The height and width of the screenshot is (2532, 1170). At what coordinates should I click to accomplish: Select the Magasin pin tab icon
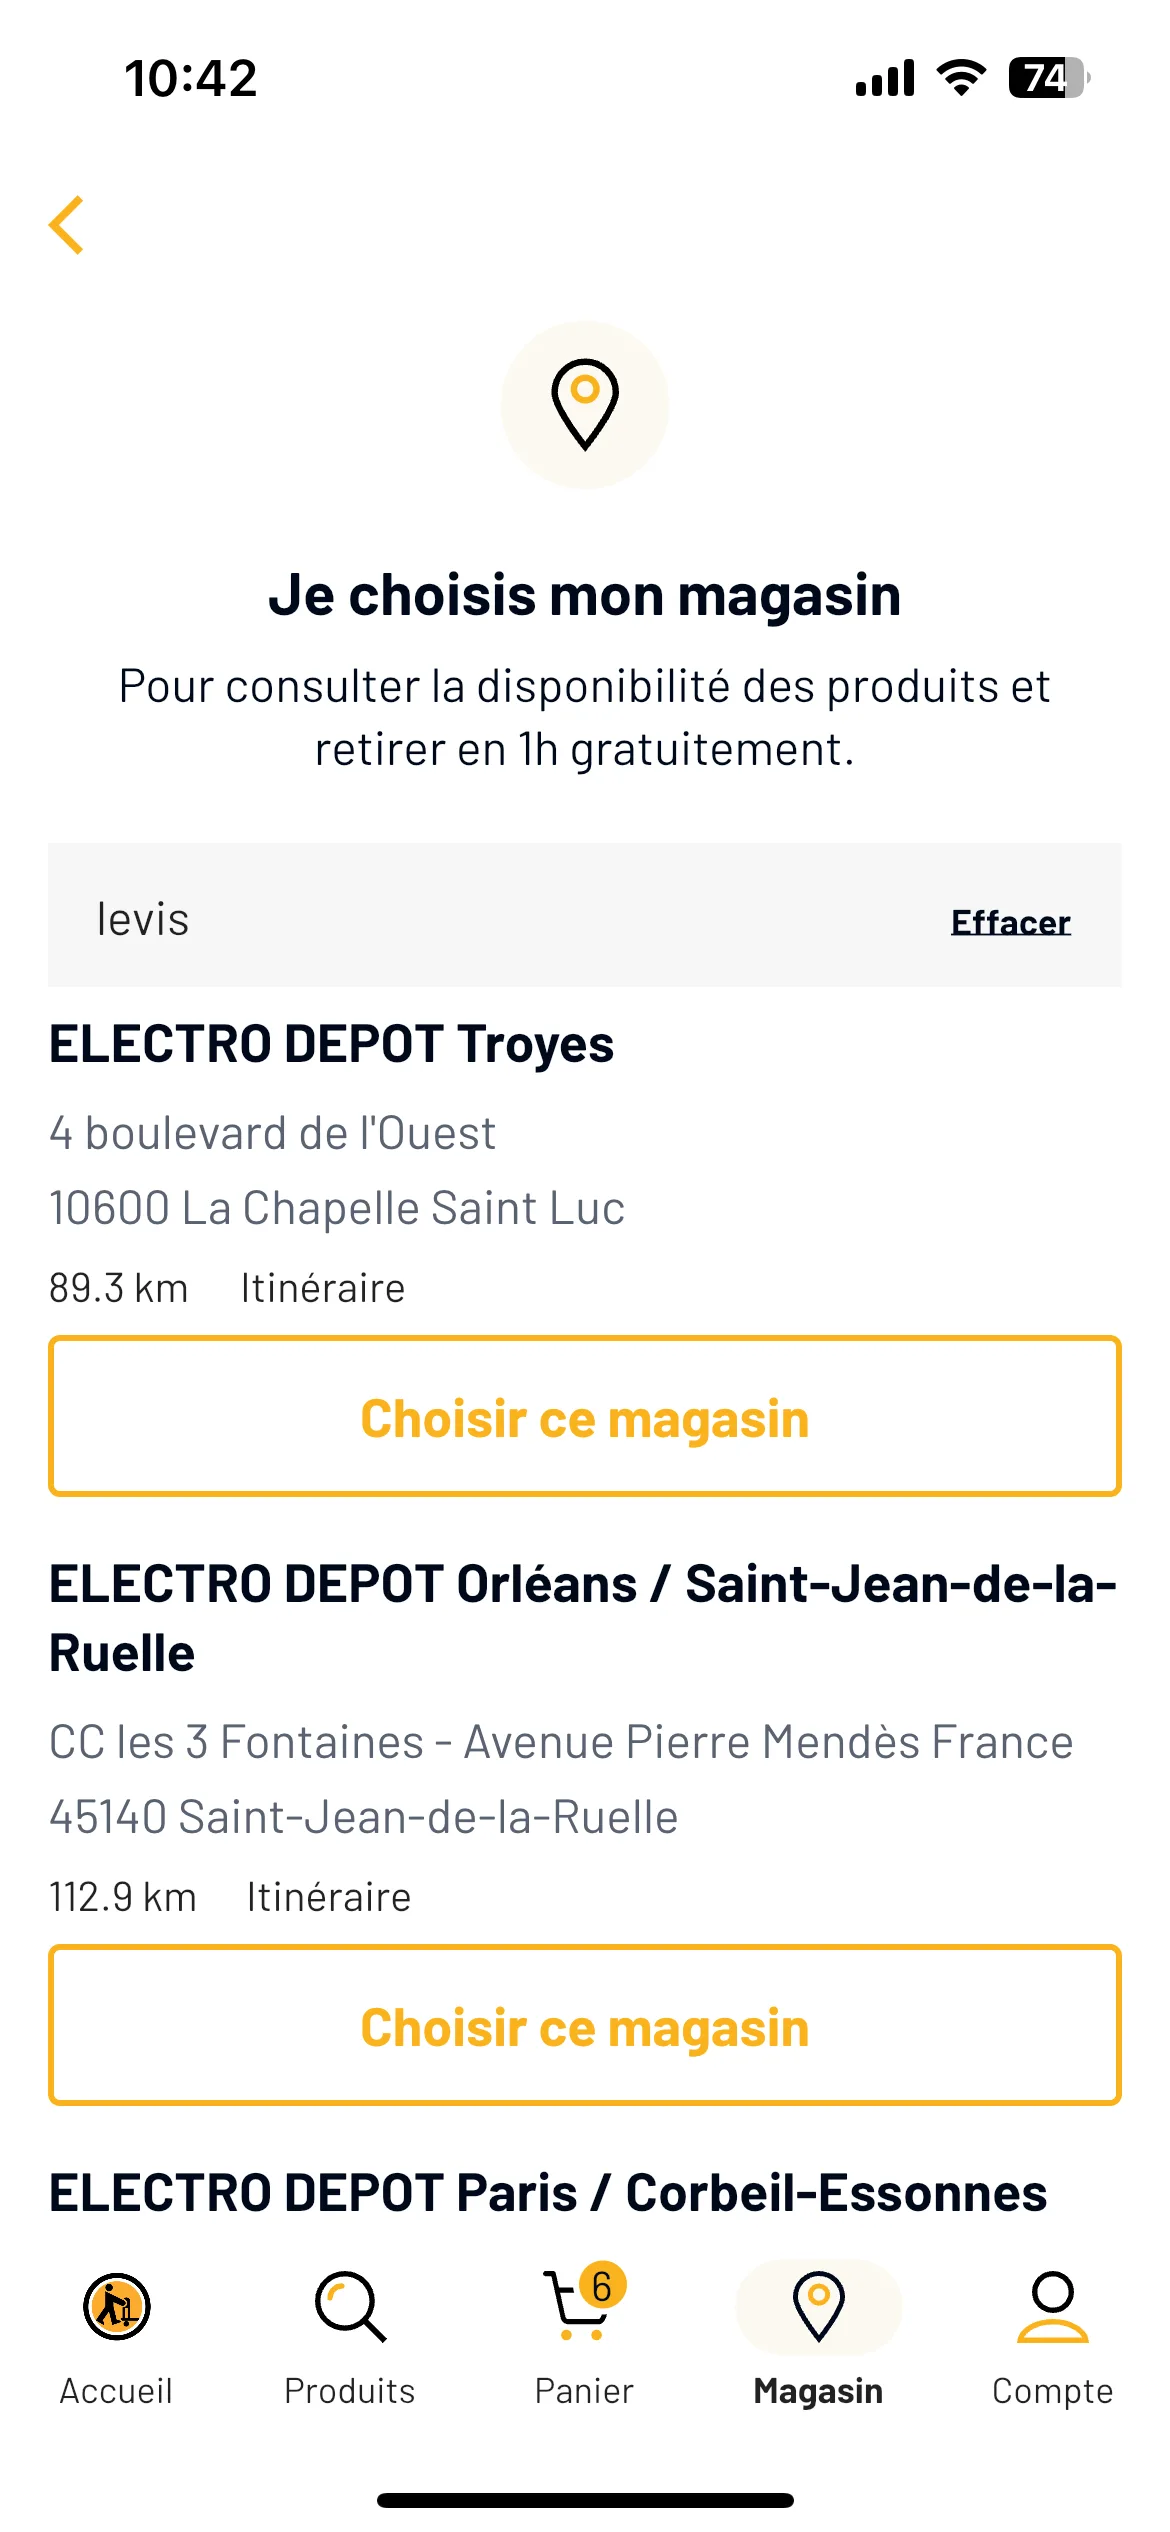coord(819,2307)
